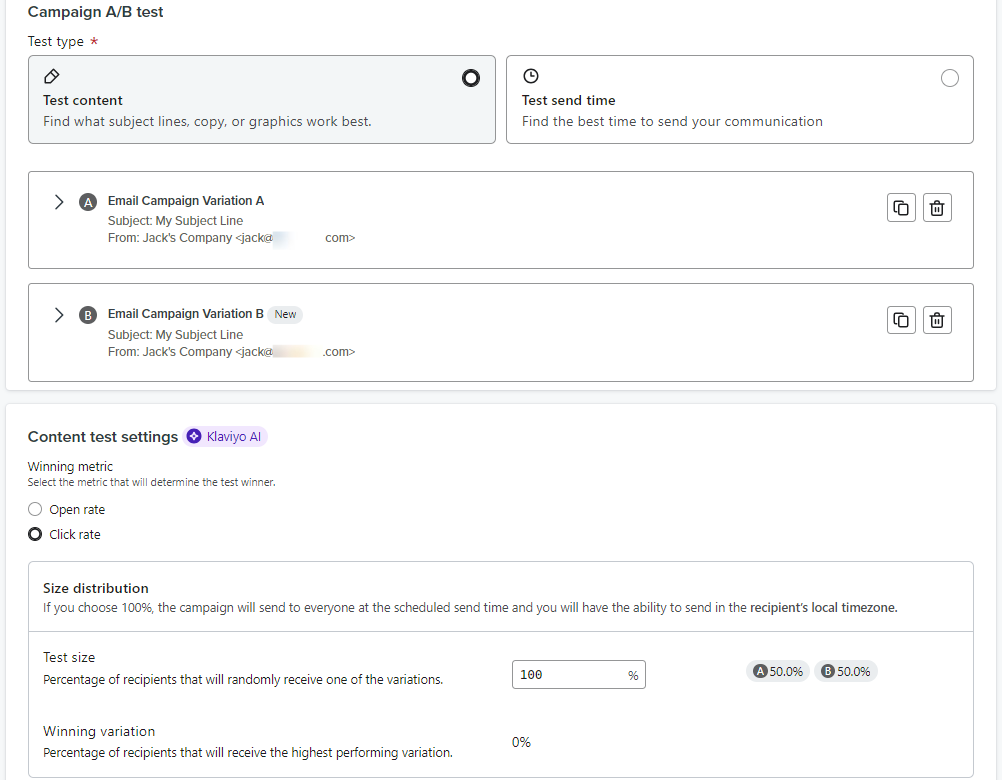Duplicate Email Campaign Variation B

pos(901,319)
